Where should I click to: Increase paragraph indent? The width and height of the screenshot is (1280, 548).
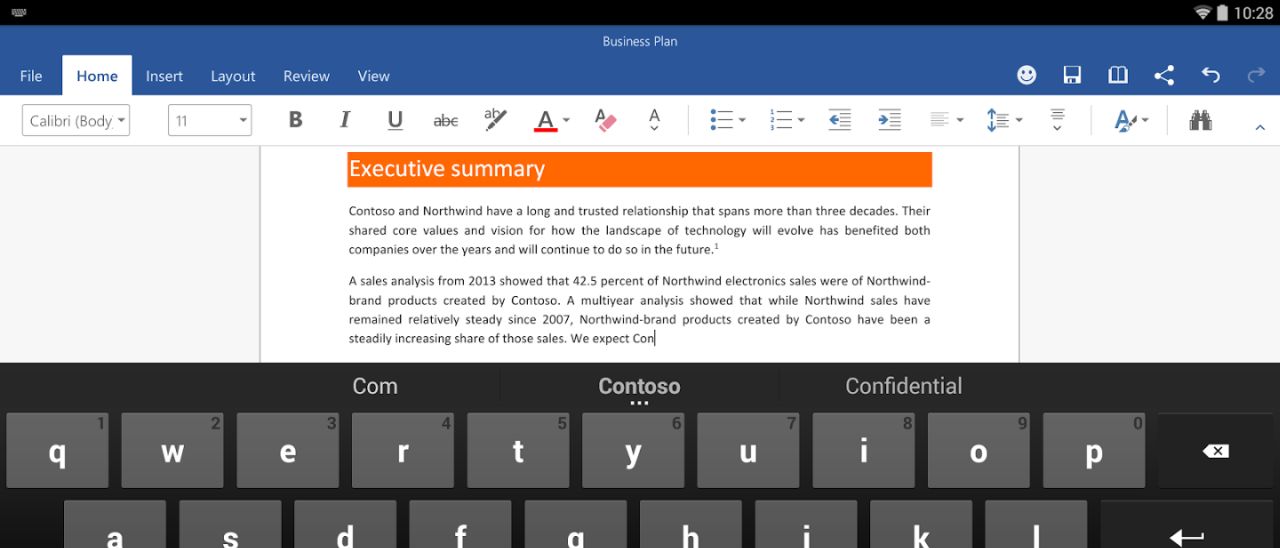(889, 120)
